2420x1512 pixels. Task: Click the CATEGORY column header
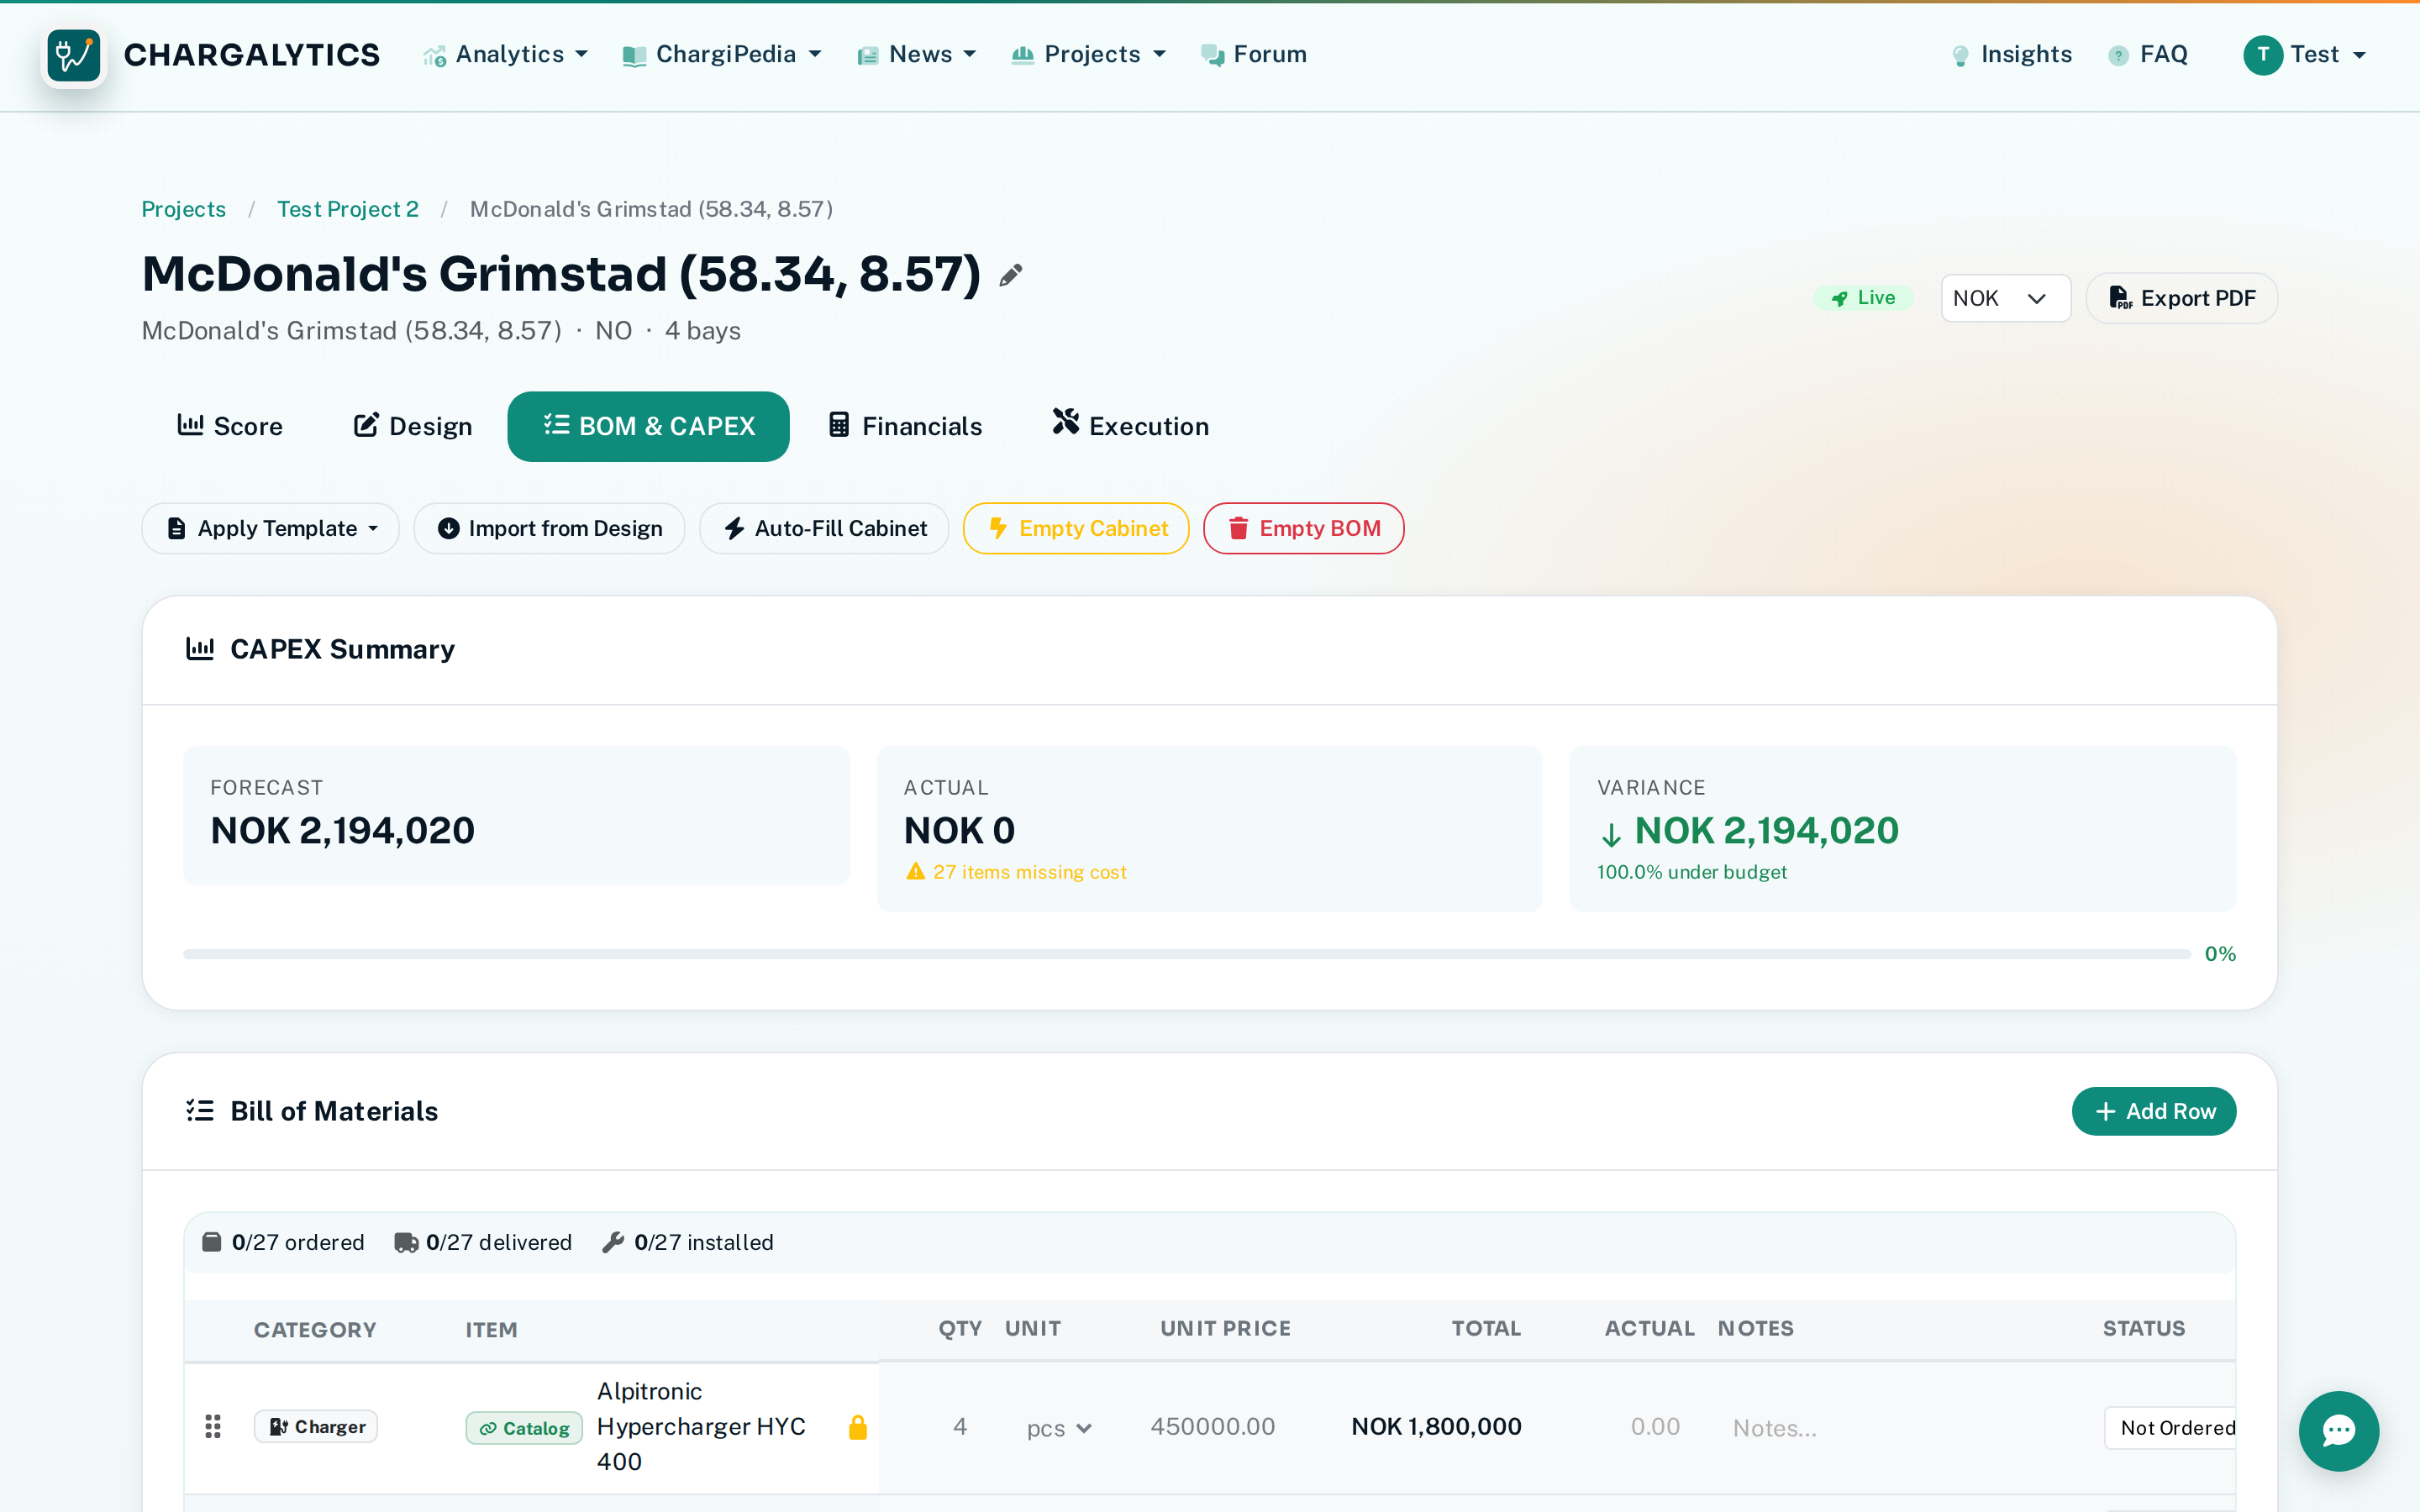click(315, 1330)
